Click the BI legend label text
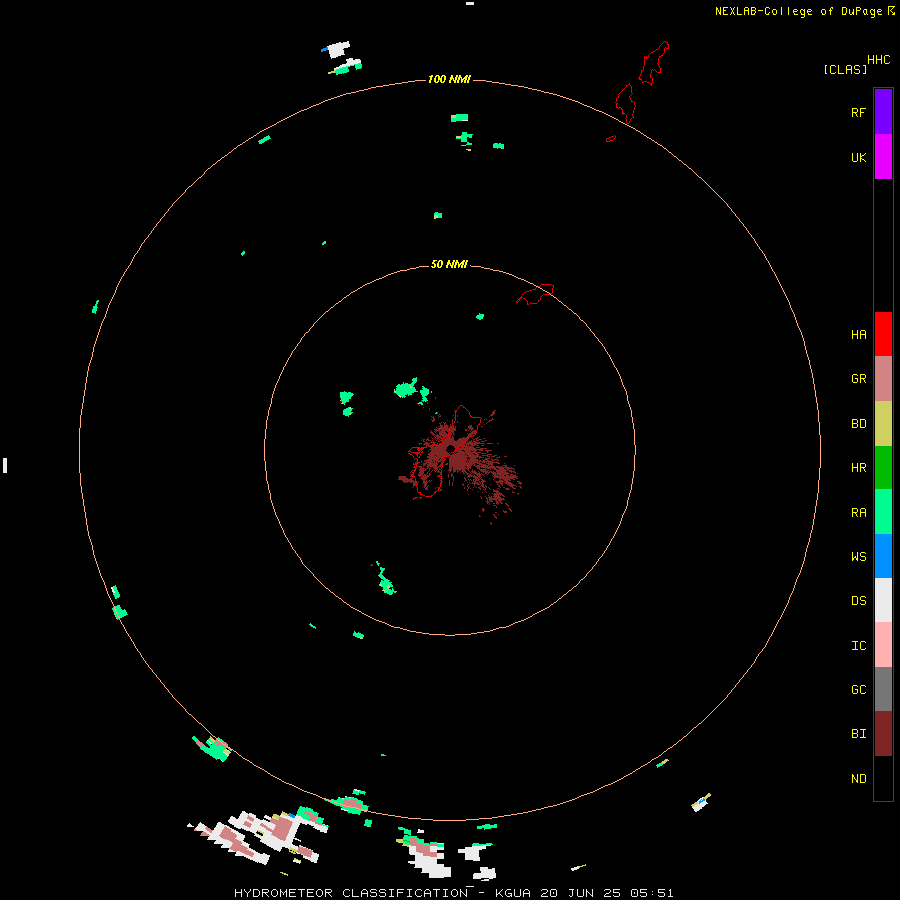 coord(858,734)
